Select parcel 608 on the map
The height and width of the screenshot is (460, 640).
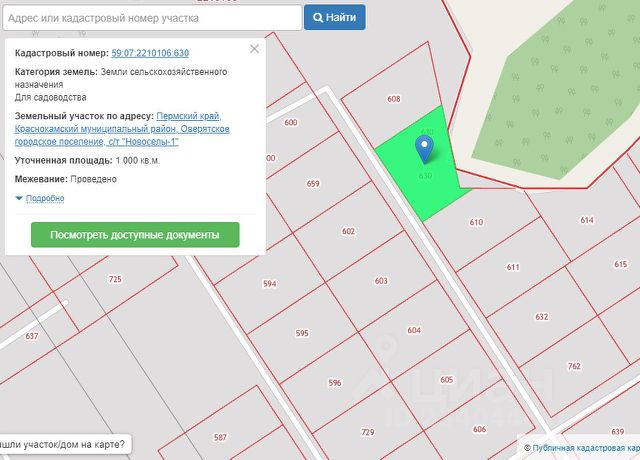point(394,100)
